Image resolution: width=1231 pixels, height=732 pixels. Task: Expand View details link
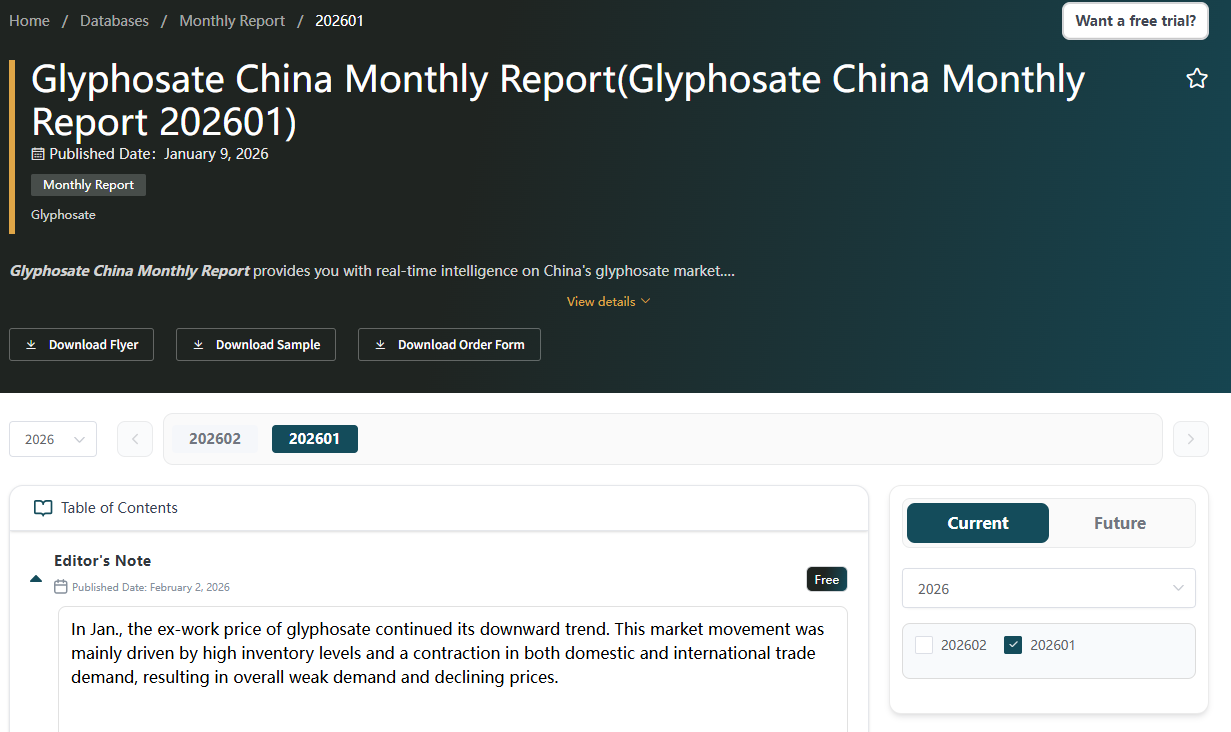click(608, 301)
